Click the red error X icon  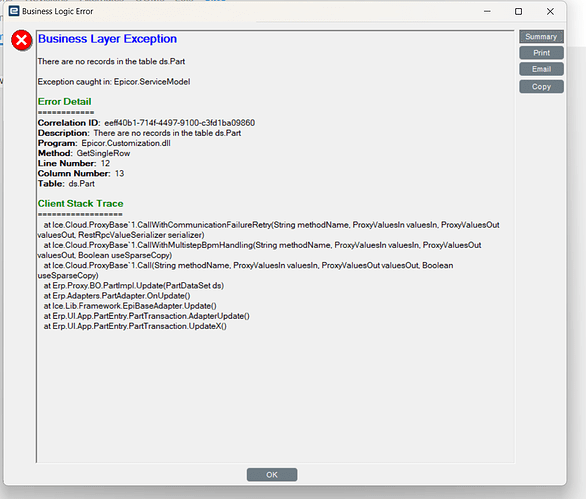(21, 40)
